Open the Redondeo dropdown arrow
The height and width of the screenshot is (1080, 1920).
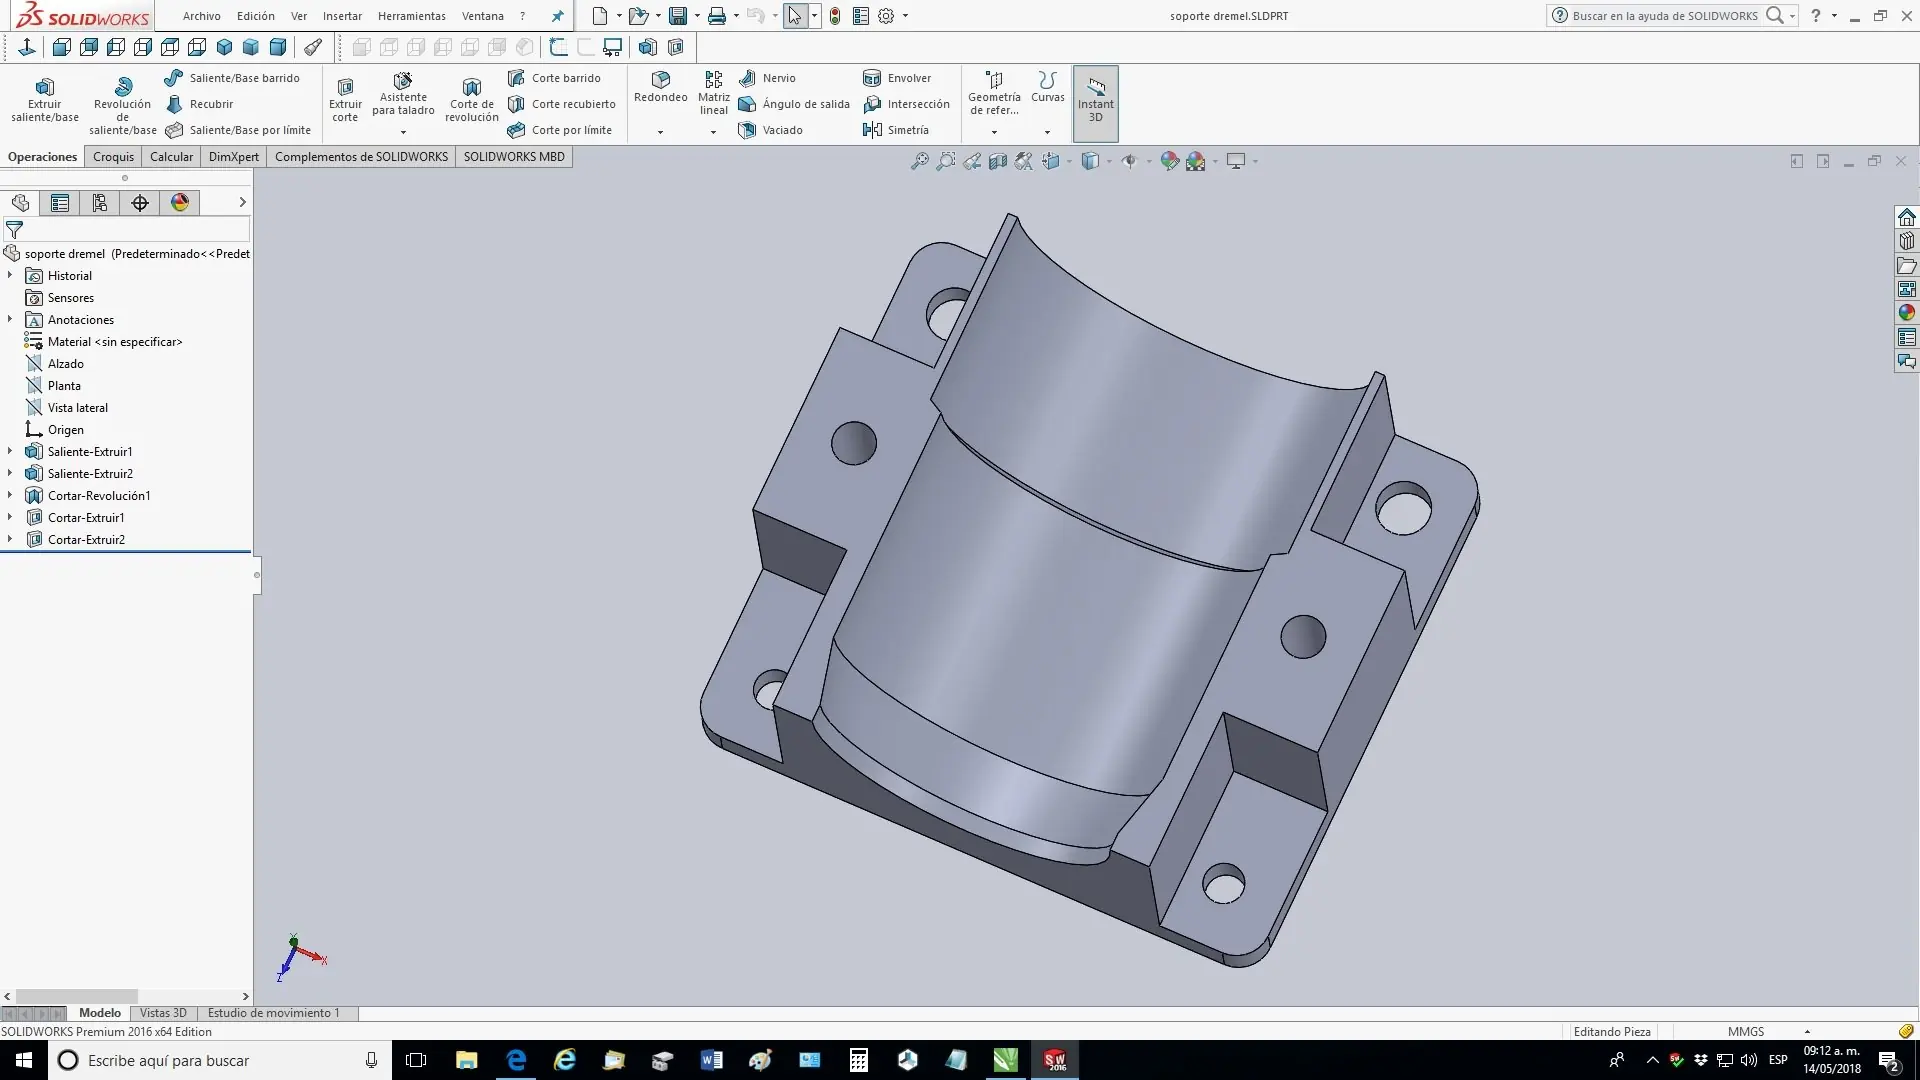tap(660, 132)
